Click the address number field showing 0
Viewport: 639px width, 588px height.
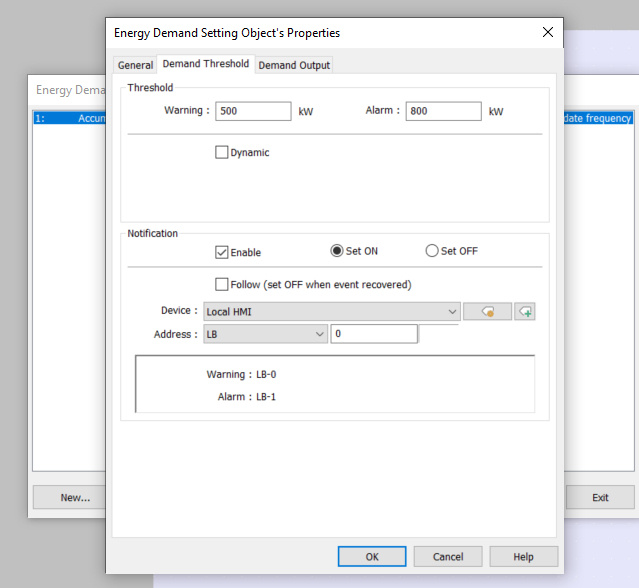click(x=374, y=334)
